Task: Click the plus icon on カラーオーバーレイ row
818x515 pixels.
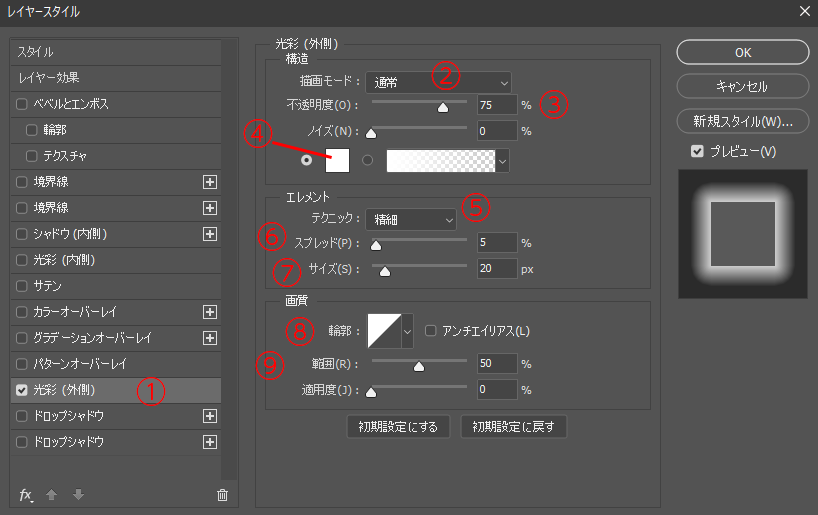Action: (x=210, y=312)
